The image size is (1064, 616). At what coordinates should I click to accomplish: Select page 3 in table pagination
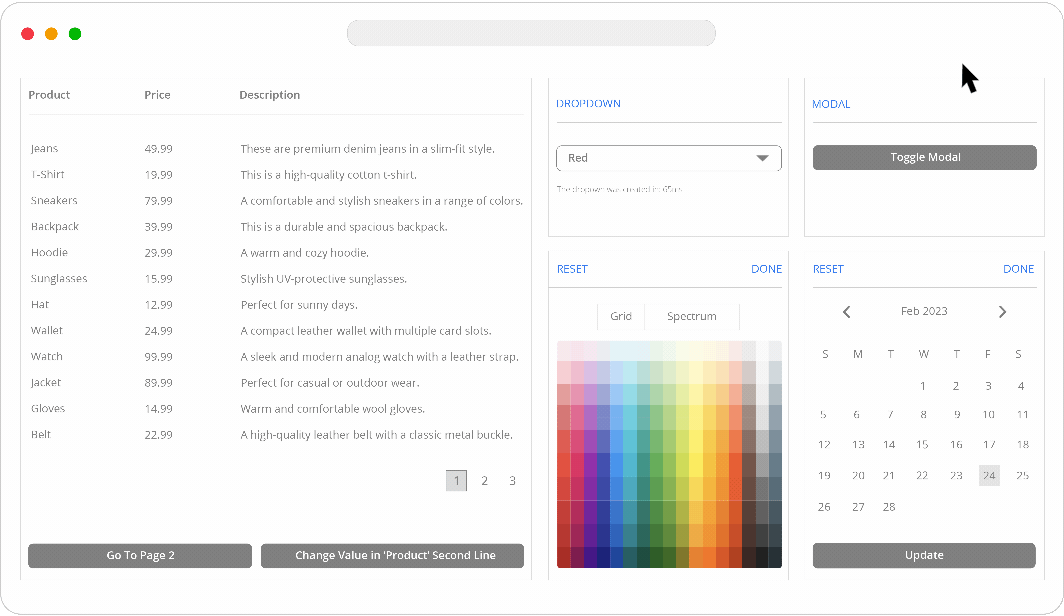(512, 480)
